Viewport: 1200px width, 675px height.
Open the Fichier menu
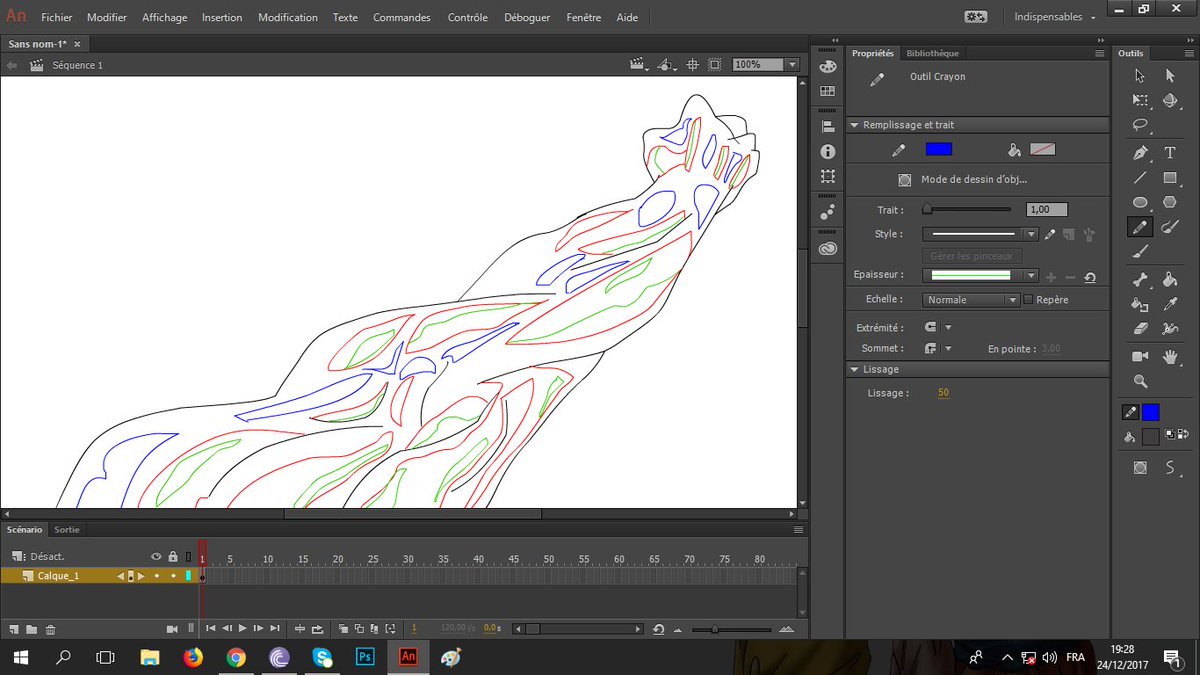tap(56, 17)
